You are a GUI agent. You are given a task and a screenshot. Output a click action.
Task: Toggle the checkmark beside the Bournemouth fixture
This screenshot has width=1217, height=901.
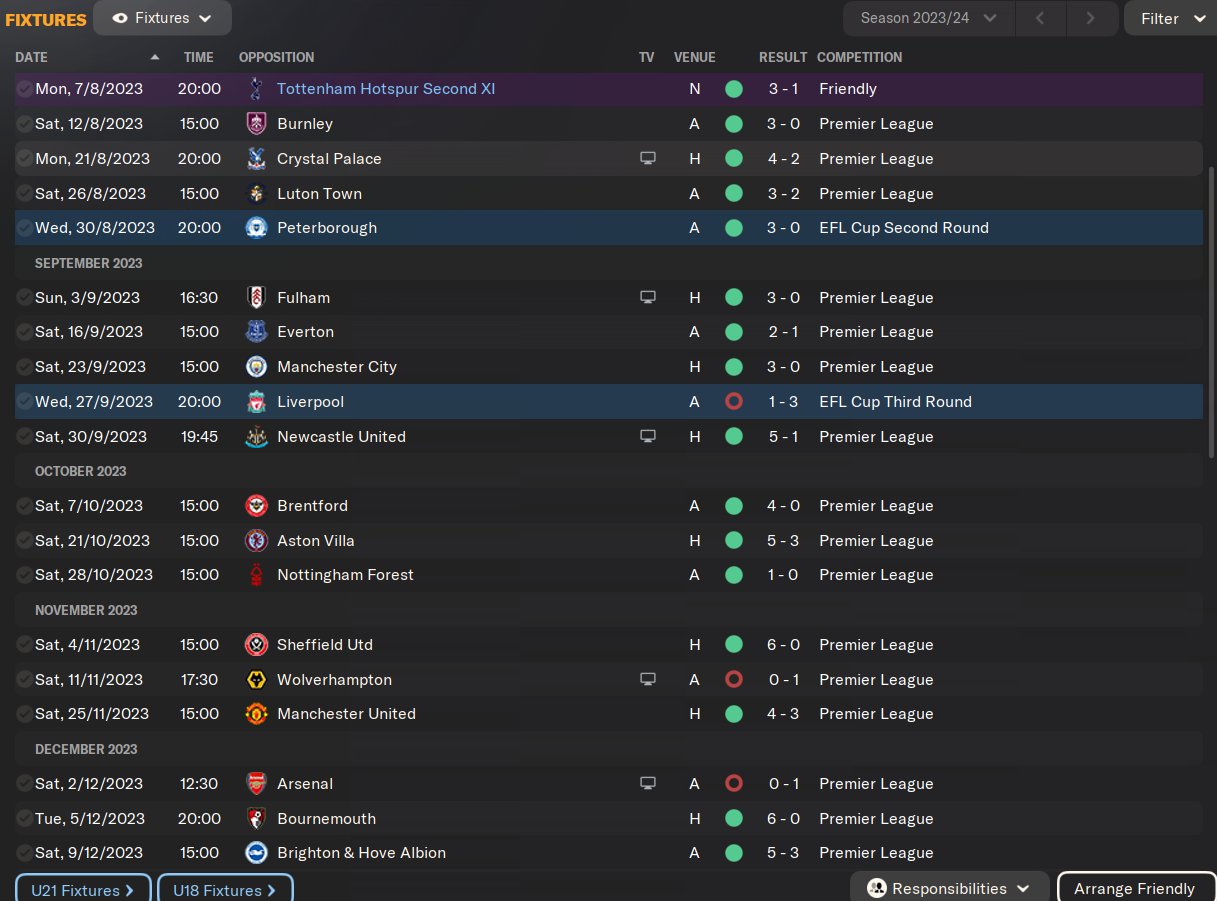pos(24,819)
